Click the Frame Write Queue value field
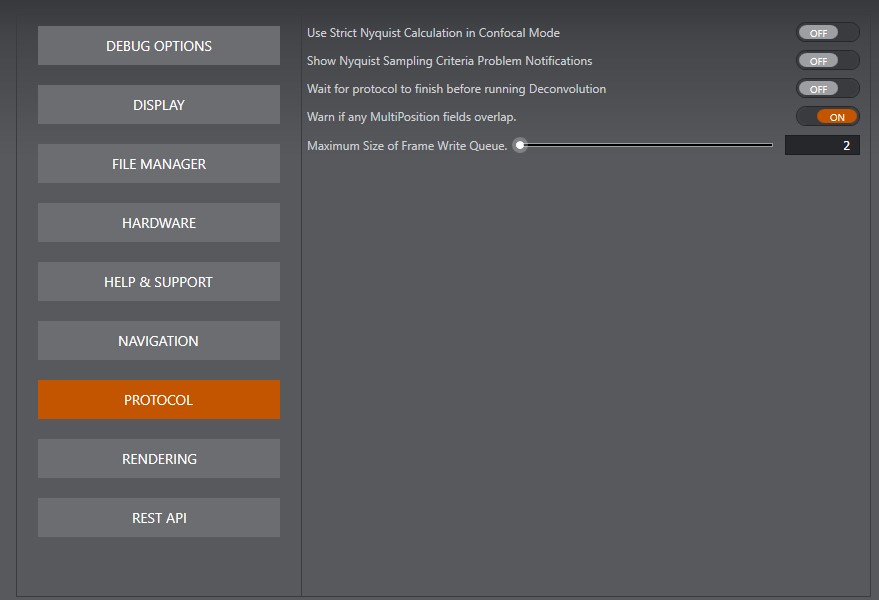 (x=821, y=146)
